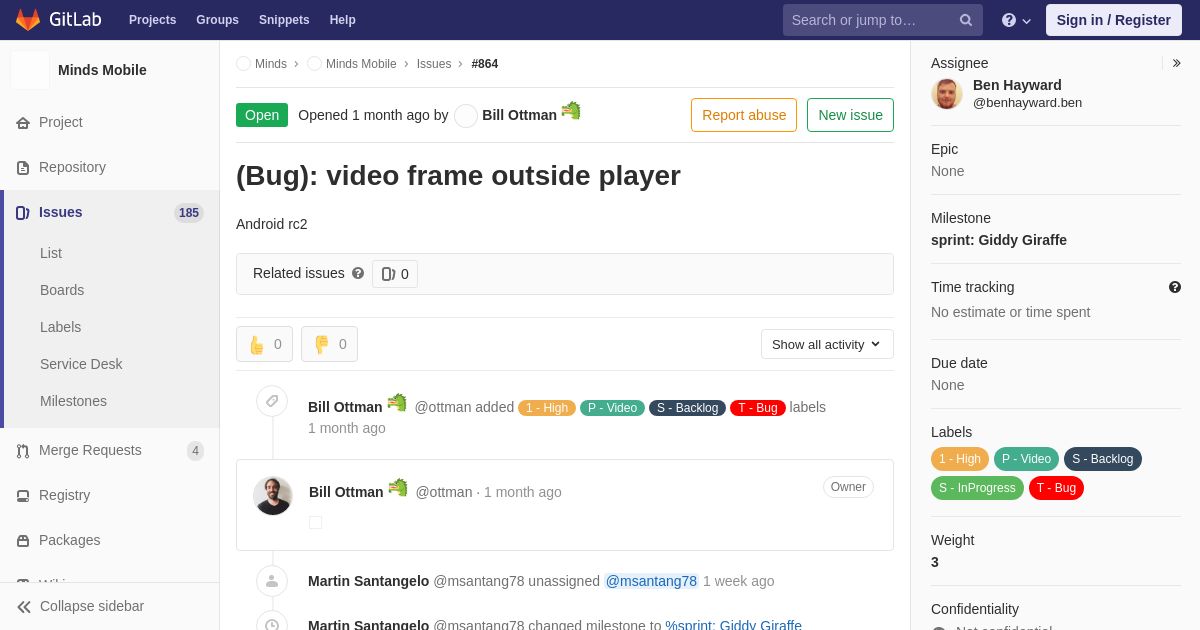Click Ben Hayward assignee name
1200x630 pixels.
tap(1017, 85)
